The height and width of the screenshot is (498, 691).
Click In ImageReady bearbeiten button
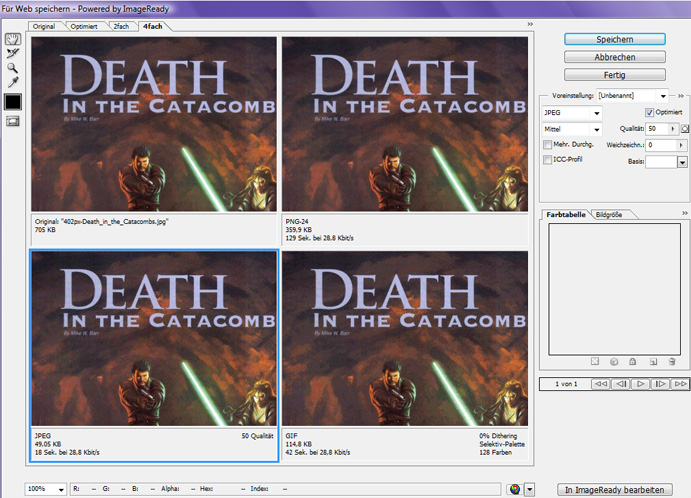tap(615, 490)
